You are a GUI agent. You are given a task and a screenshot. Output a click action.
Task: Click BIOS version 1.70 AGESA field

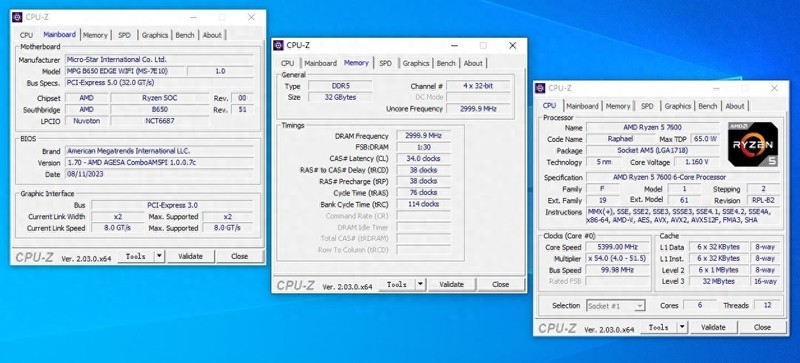[x=159, y=162]
